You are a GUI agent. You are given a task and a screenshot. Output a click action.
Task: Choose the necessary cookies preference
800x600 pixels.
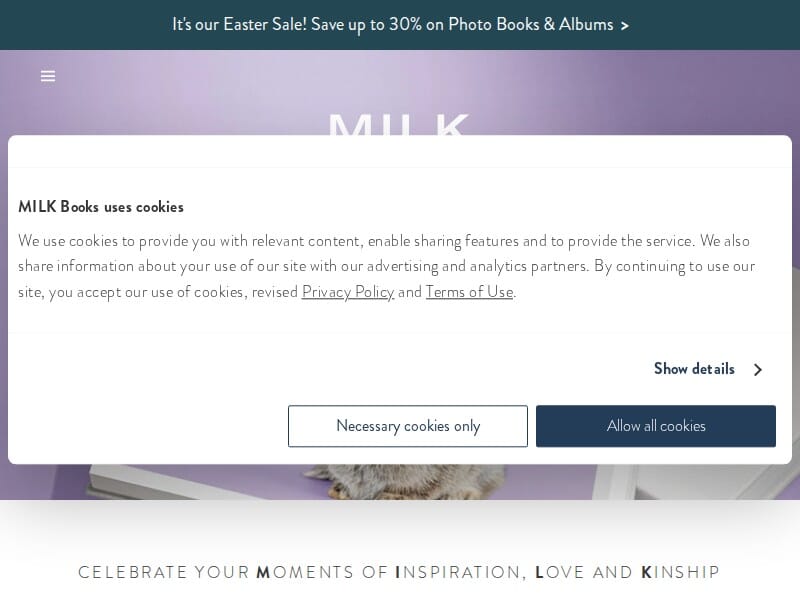pos(408,426)
